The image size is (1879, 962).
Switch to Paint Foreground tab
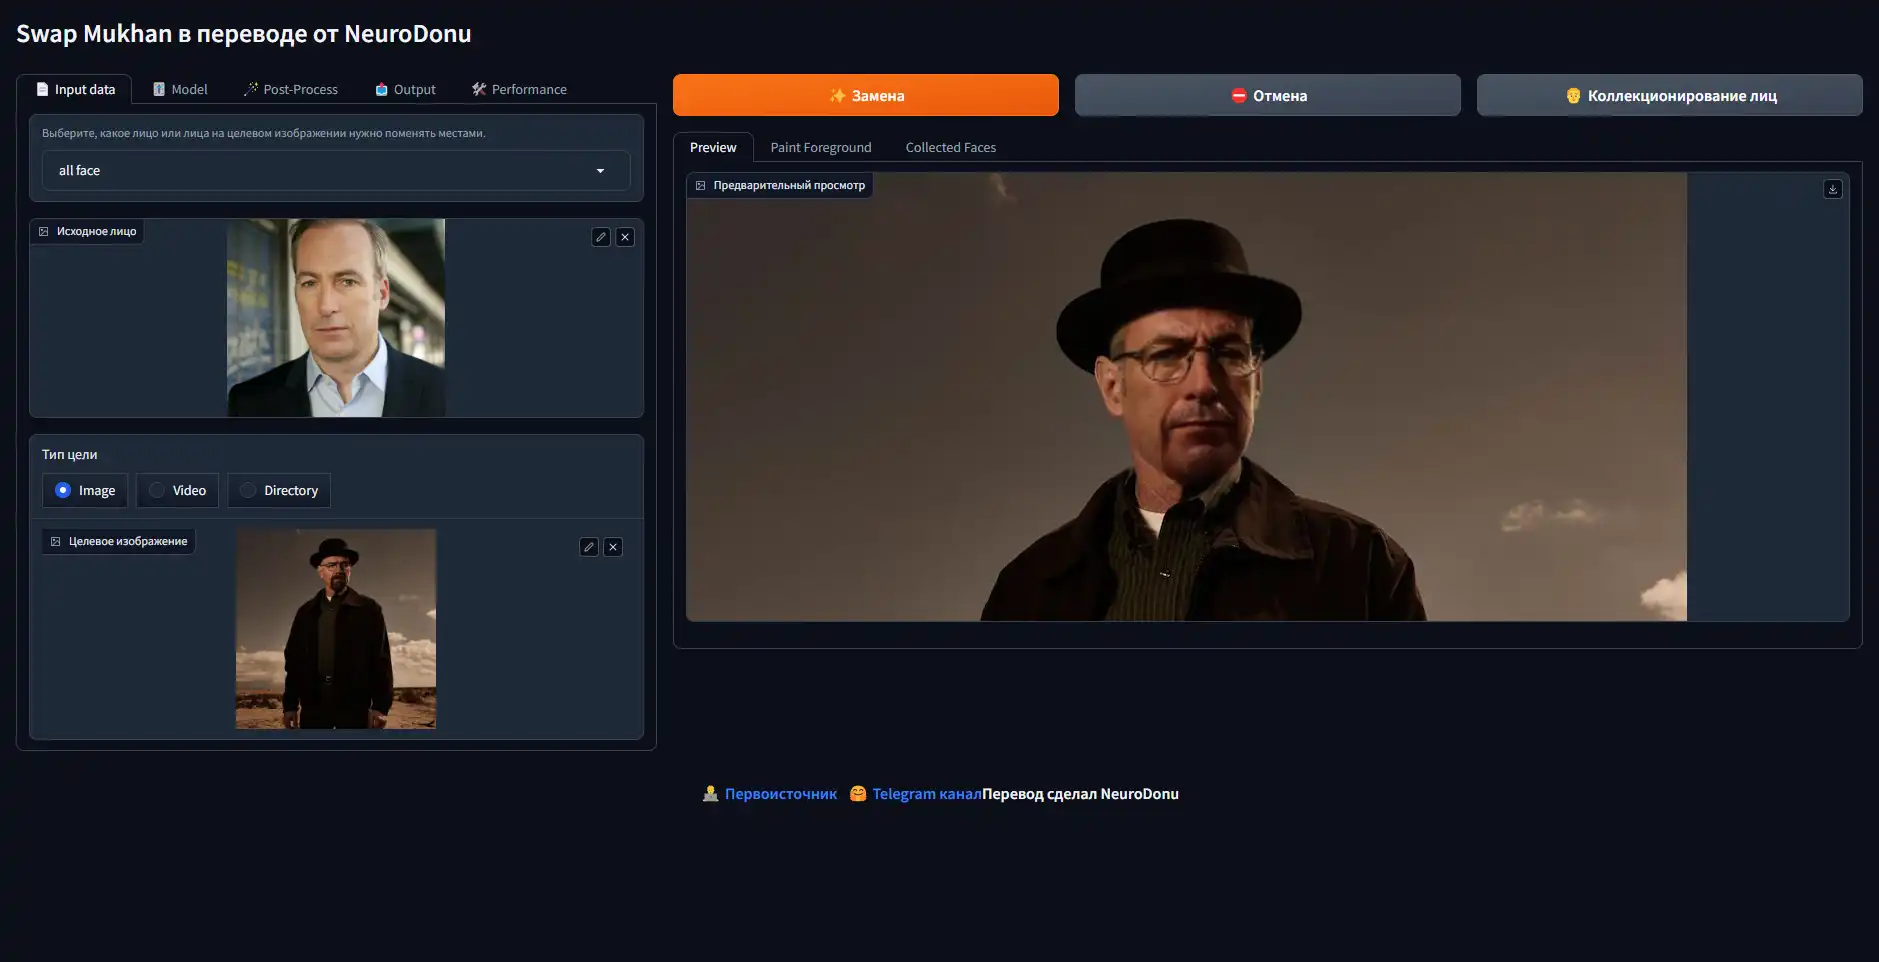(x=821, y=147)
